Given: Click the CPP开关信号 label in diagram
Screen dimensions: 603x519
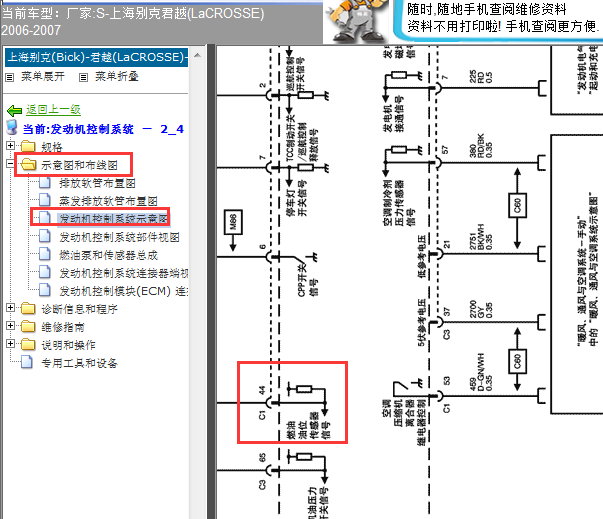Looking at the screenshot, I should (x=308, y=279).
